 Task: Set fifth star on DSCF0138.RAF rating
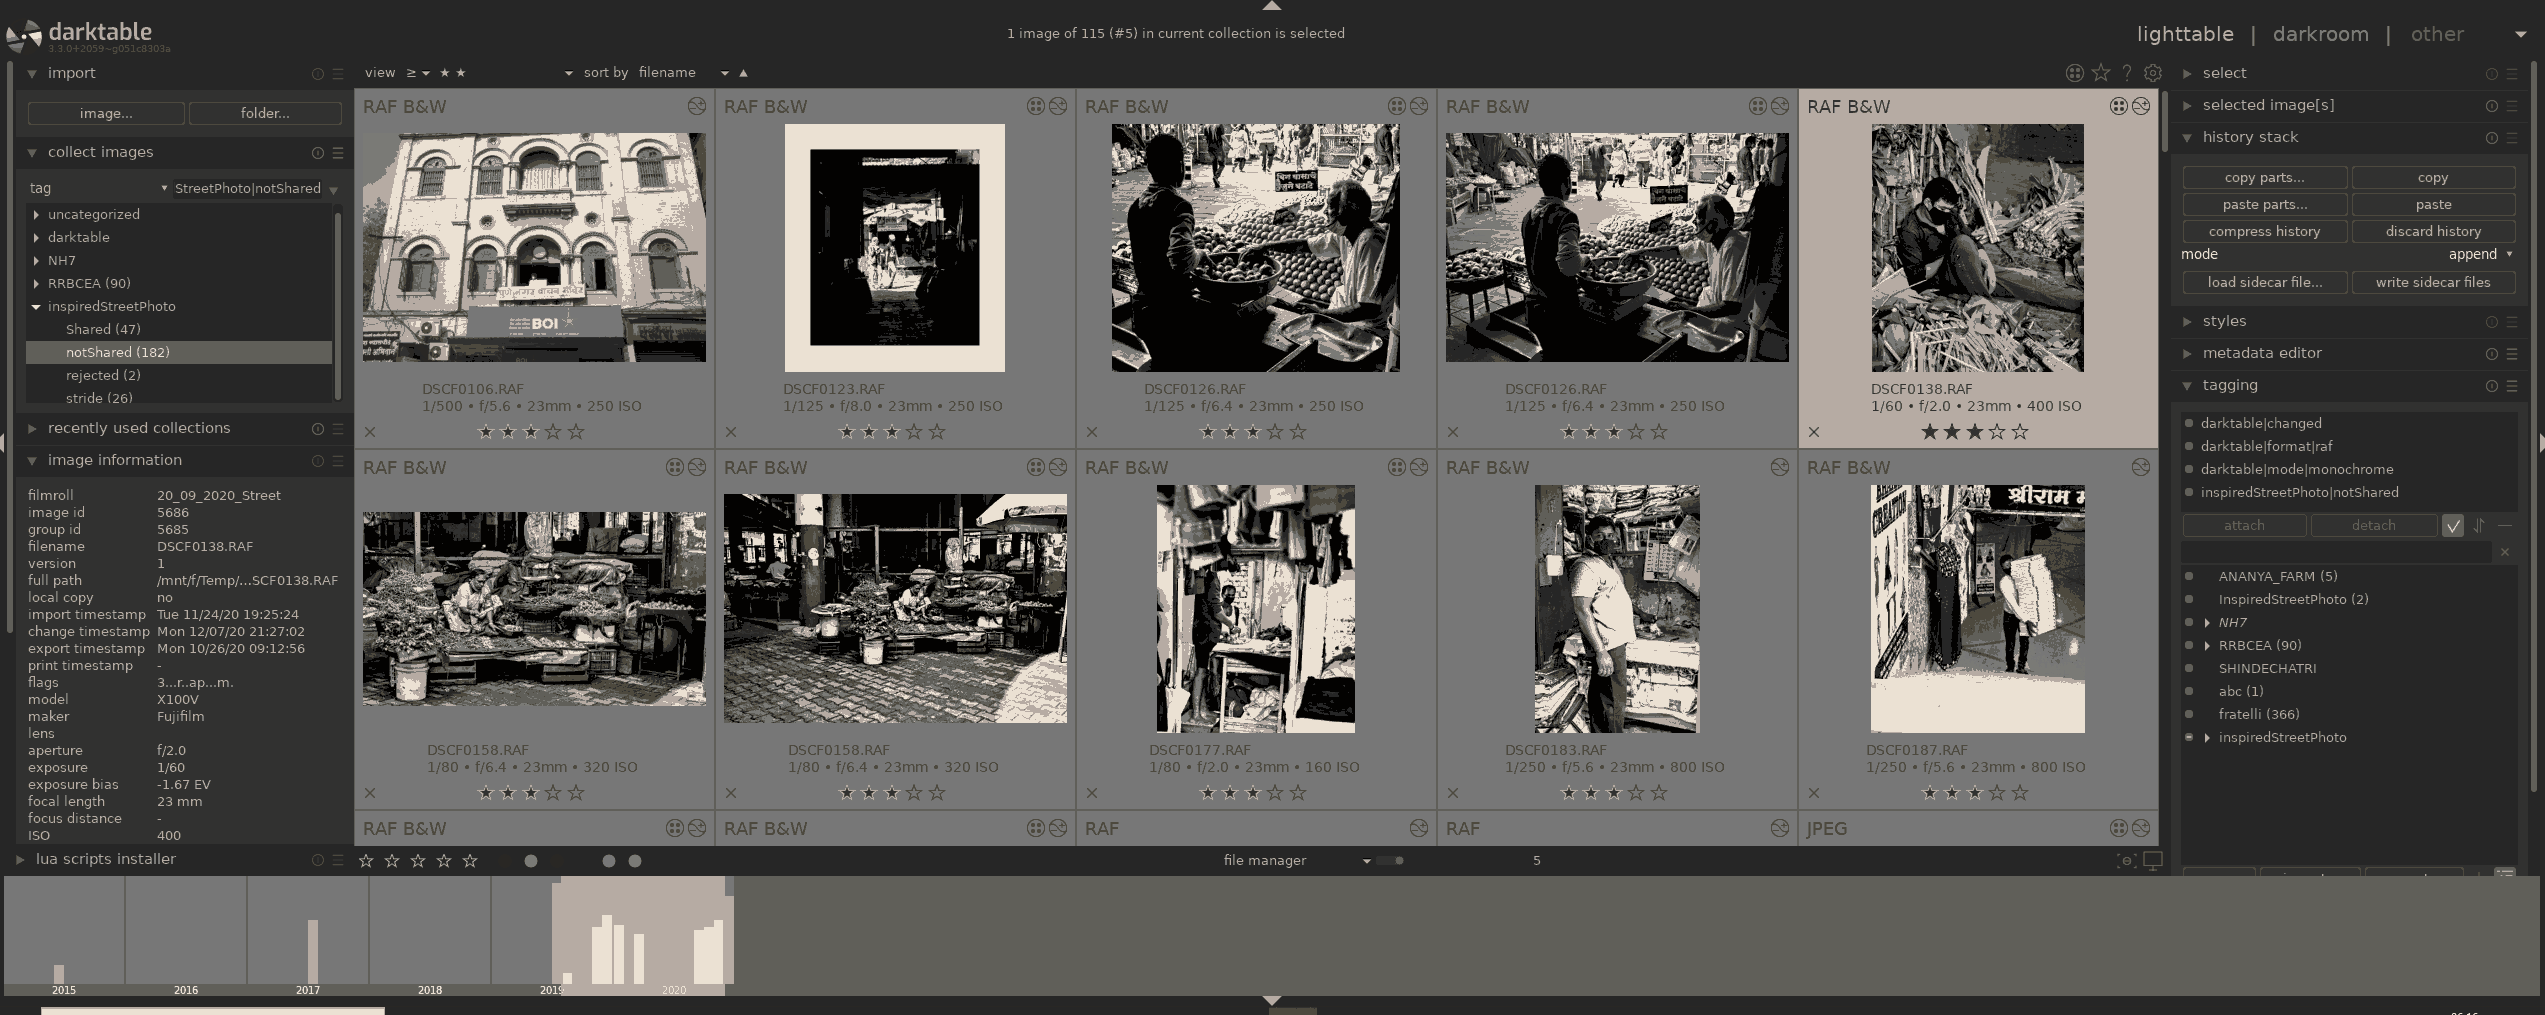pyautogui.click(x=2020, y=432)
